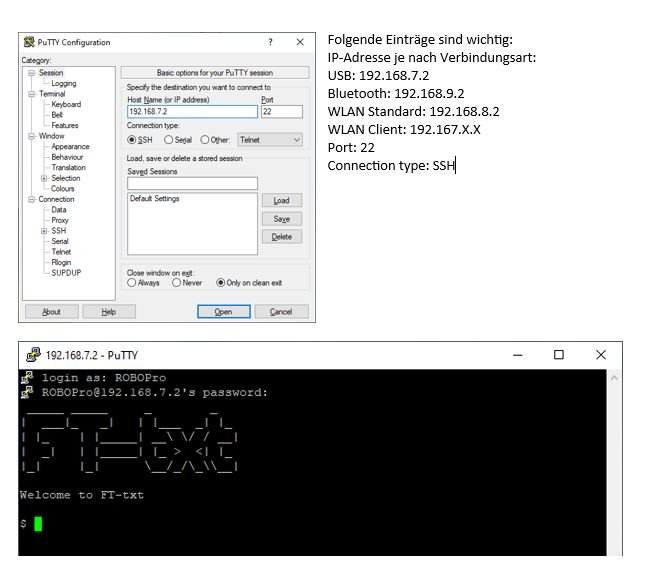The image size is (655, 581).
Task: Select Data in the category tree
Action: pyautogui.click(x=59, y=210)
